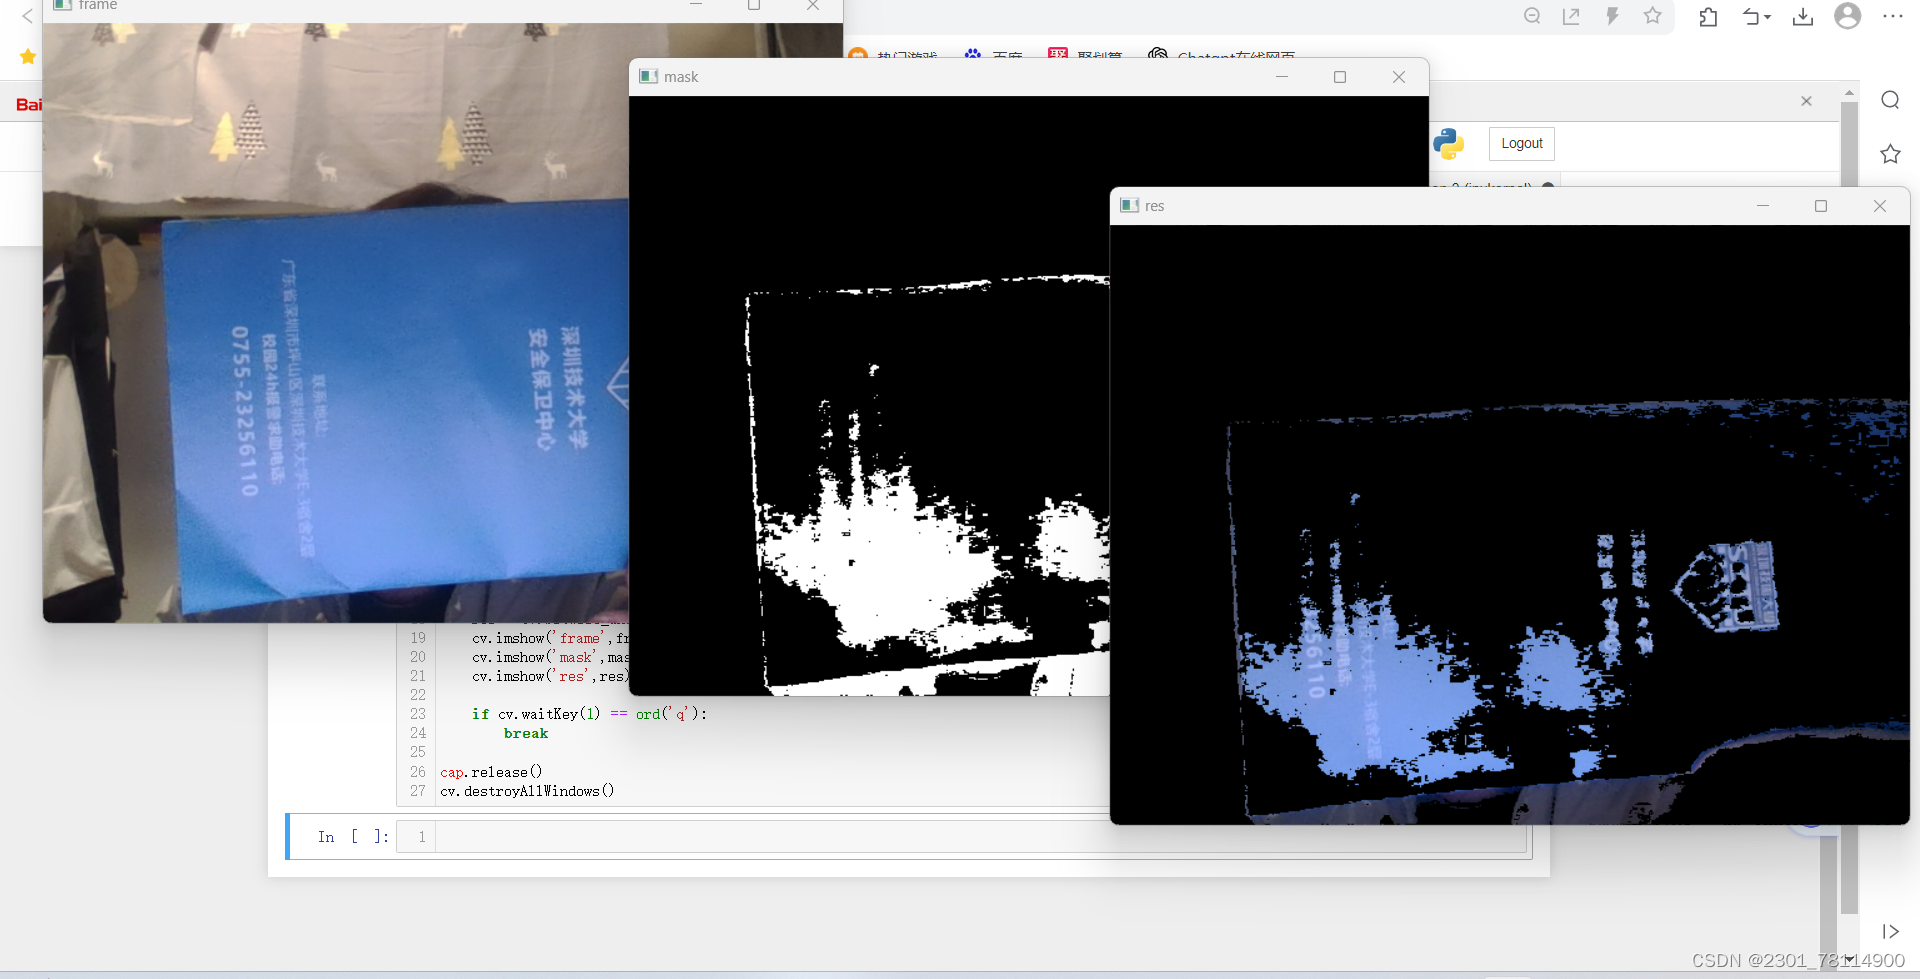The height and width of the screenshot is (979, 1920).
Task: Close the res window
Action: point(1880,206)
